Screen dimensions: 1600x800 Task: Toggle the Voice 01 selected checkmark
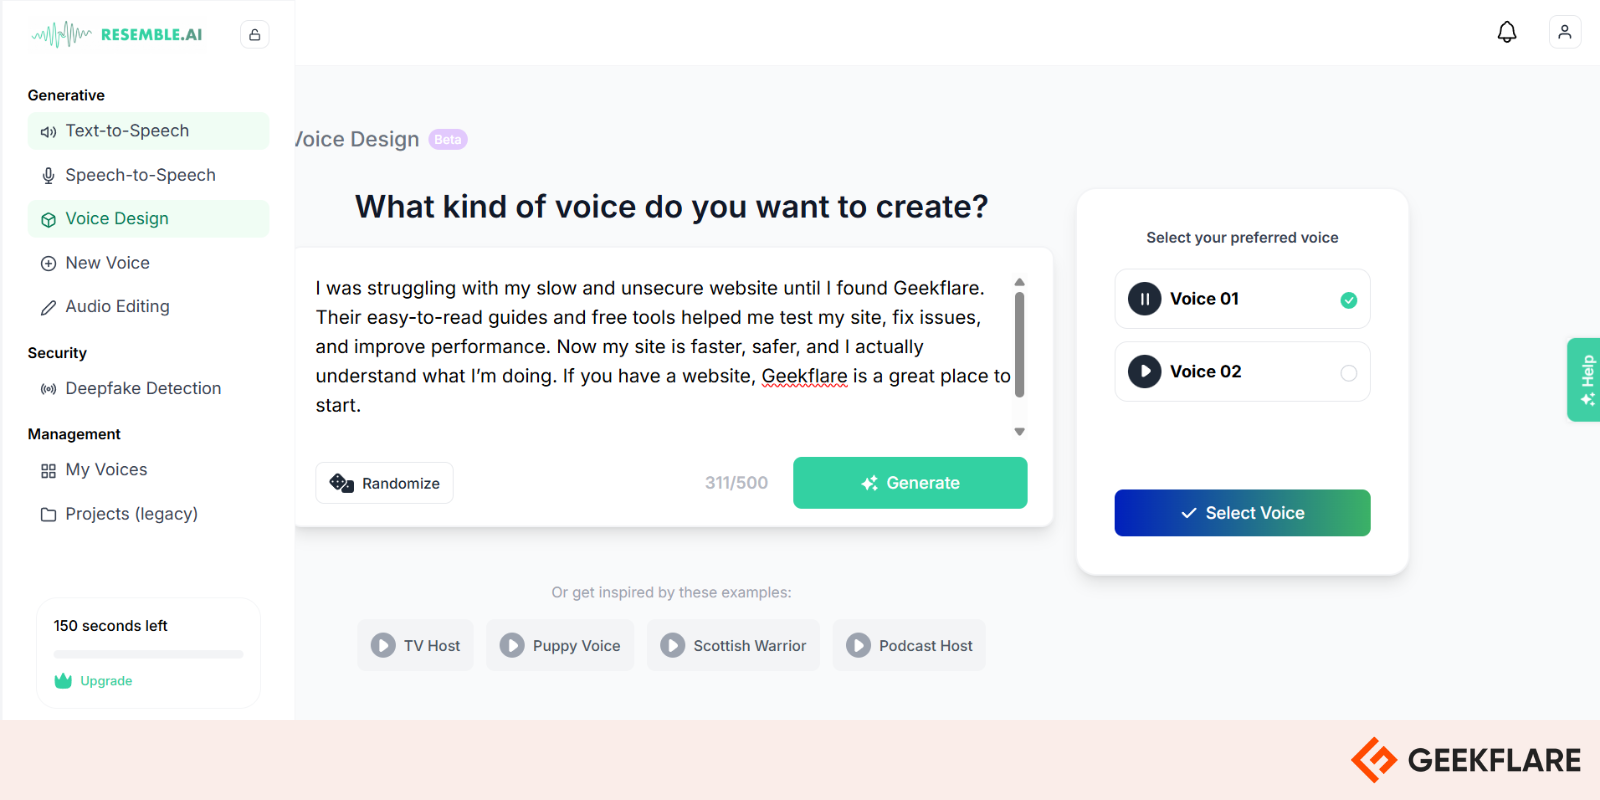pos(1349,300)
